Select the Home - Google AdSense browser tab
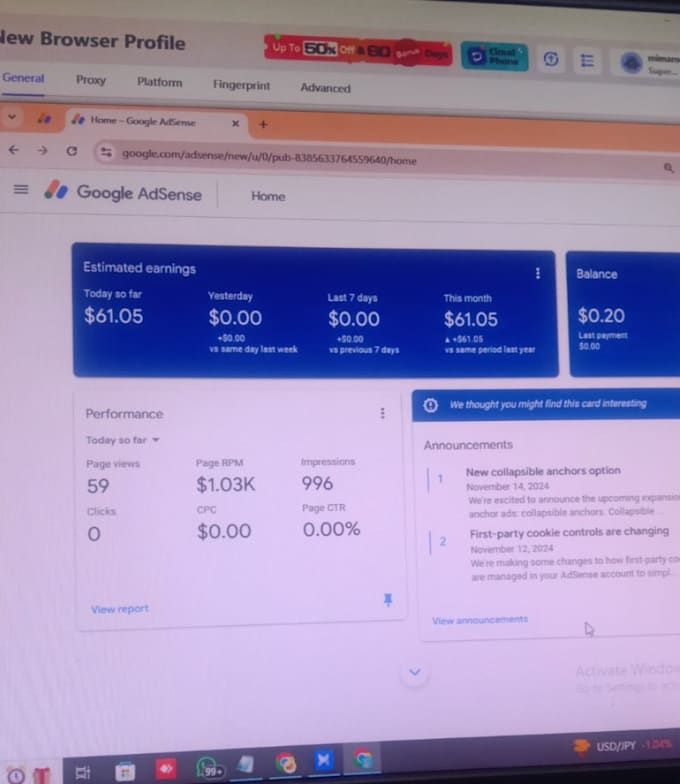This screenshot has height=784, width=680. pos(155,121)
